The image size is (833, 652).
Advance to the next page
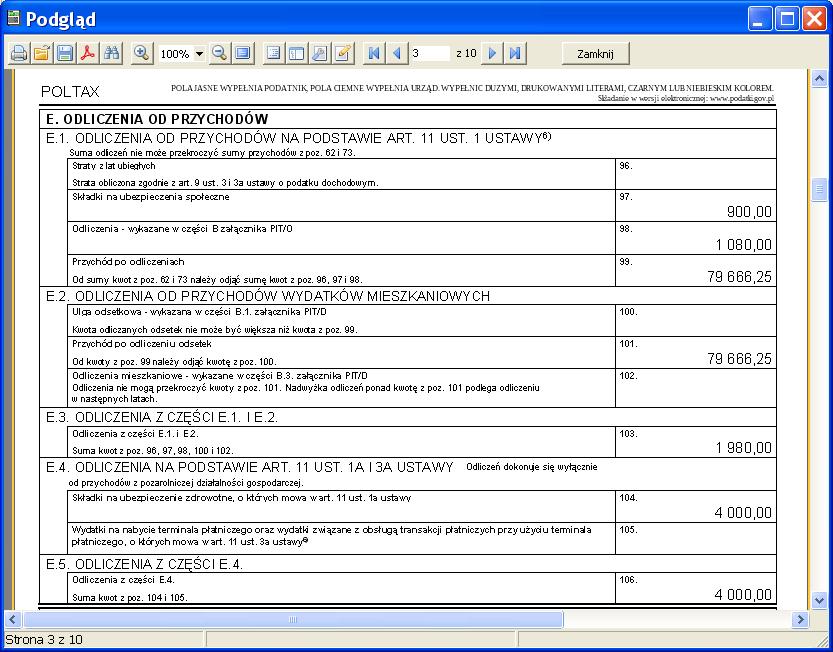(492, 53)
